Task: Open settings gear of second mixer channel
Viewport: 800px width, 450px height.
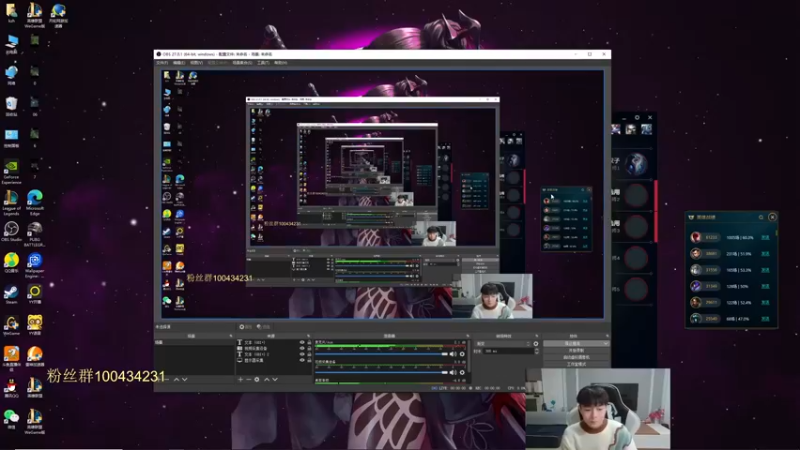Action: click(462, 372)
